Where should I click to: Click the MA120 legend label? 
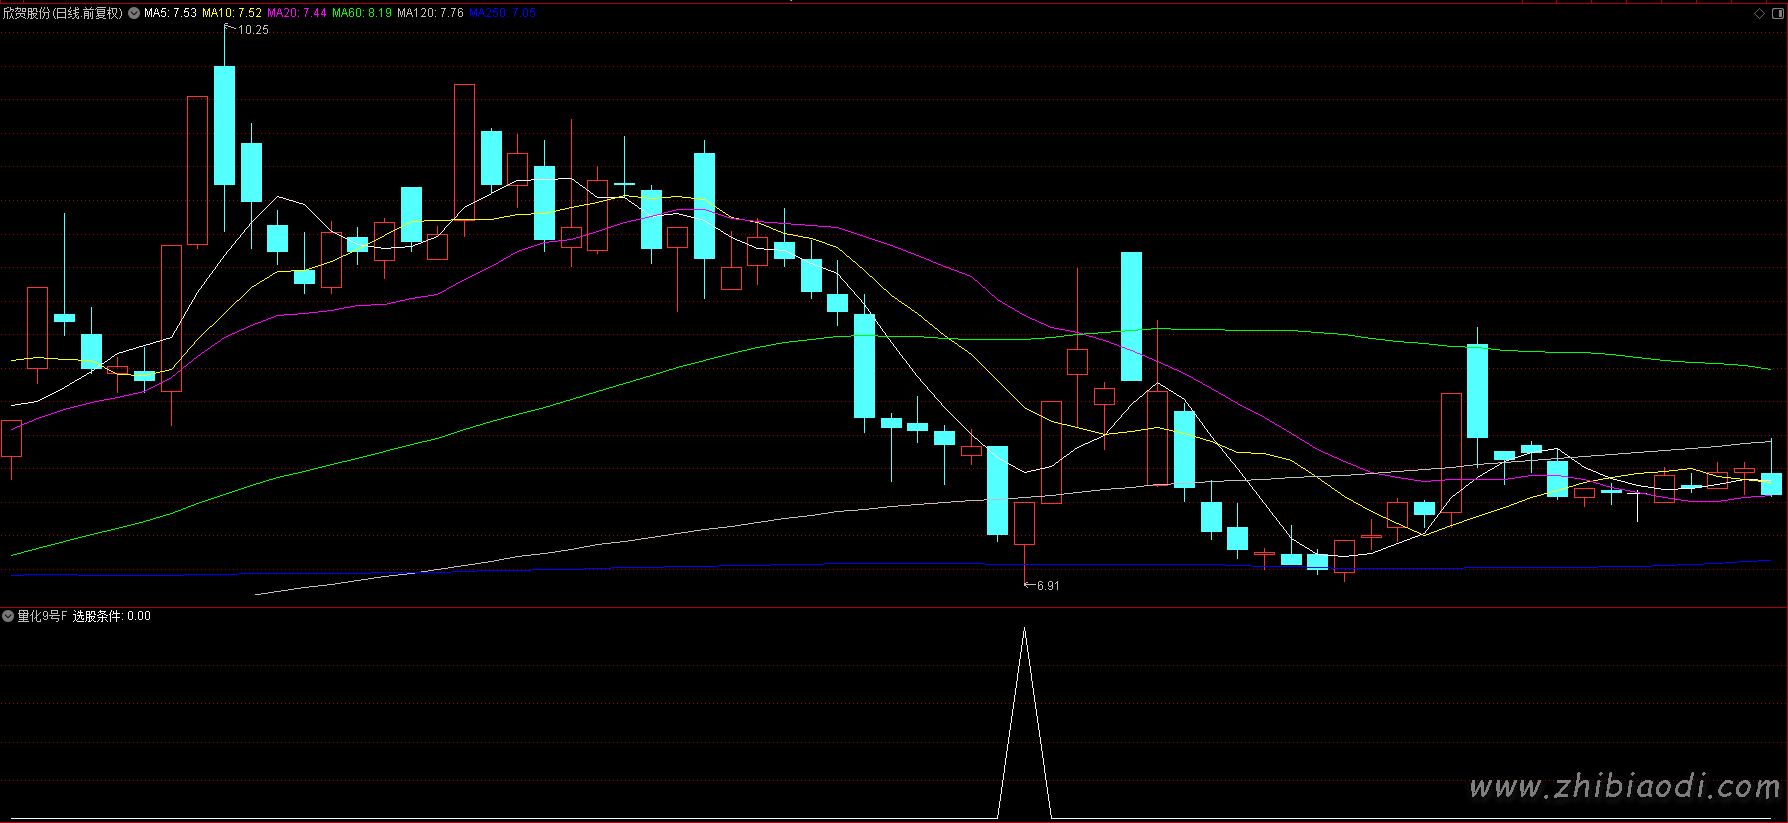click(430, 13)
